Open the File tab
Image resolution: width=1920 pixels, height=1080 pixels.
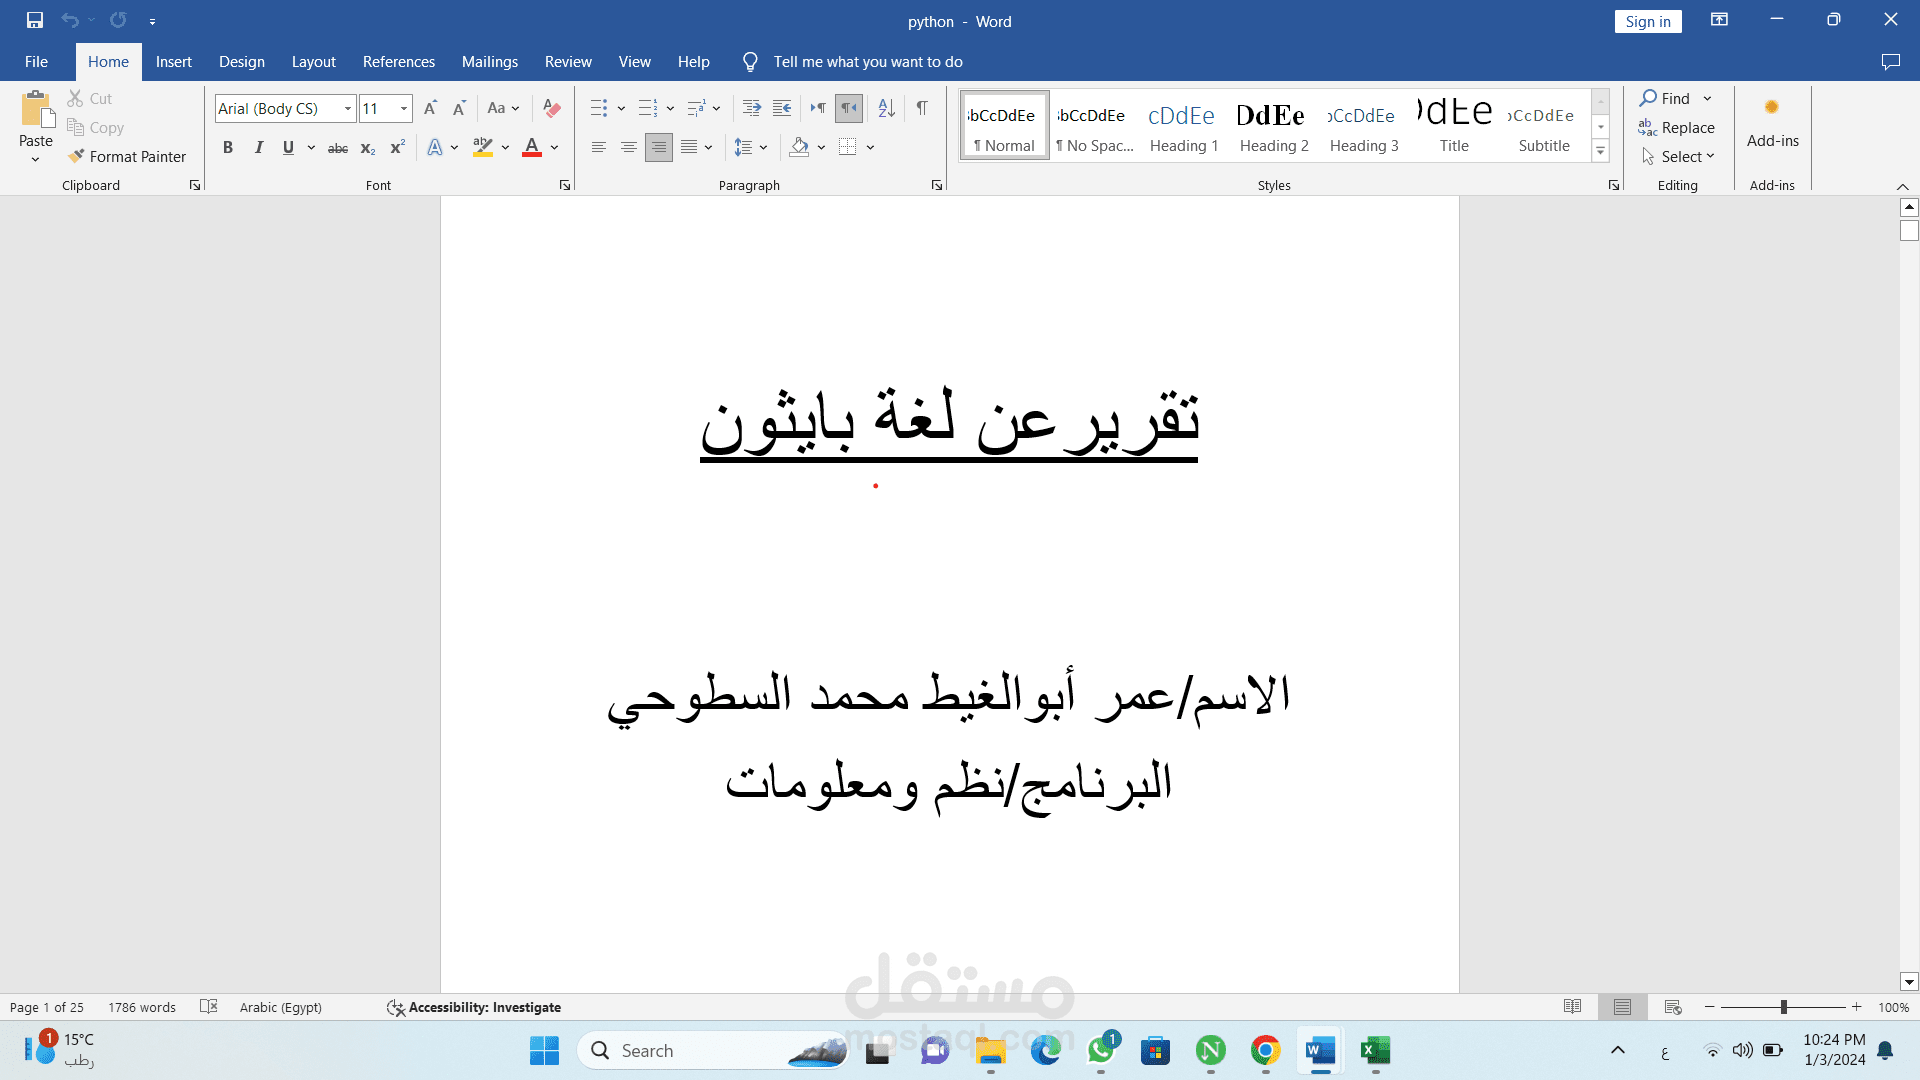(x=37, y=62)
